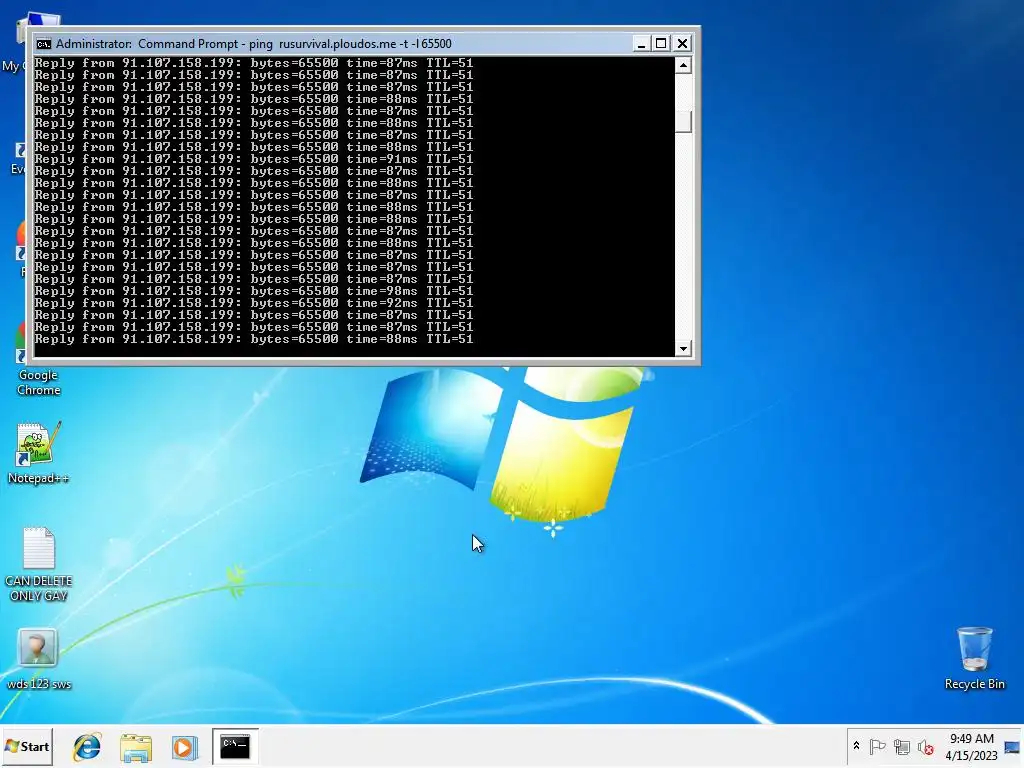This screenshot has height=768, width=1024.
Task: Minimize the Command Prompt window
Action: coord(641,44)
